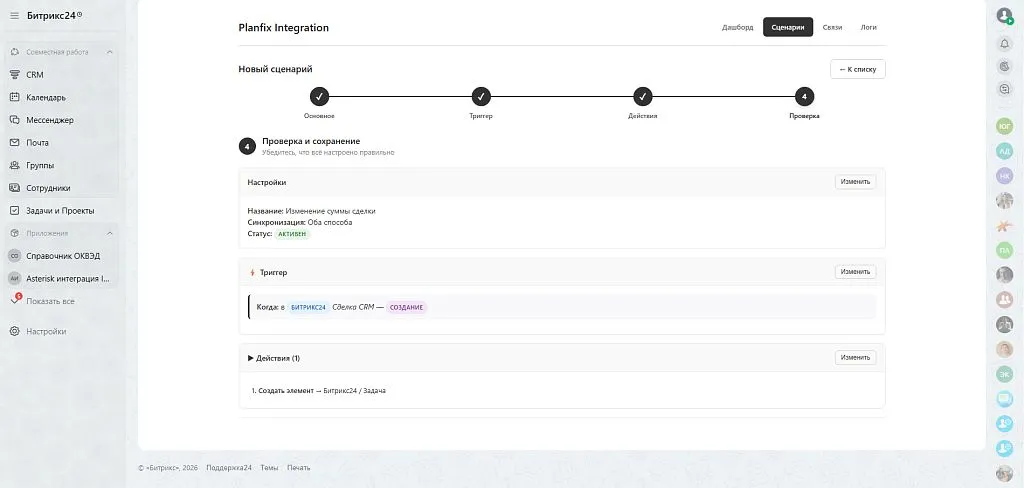This screenshot has height=488, width=1024.
Task: Click the Planfix Integration title
Action: click(283, 28)
